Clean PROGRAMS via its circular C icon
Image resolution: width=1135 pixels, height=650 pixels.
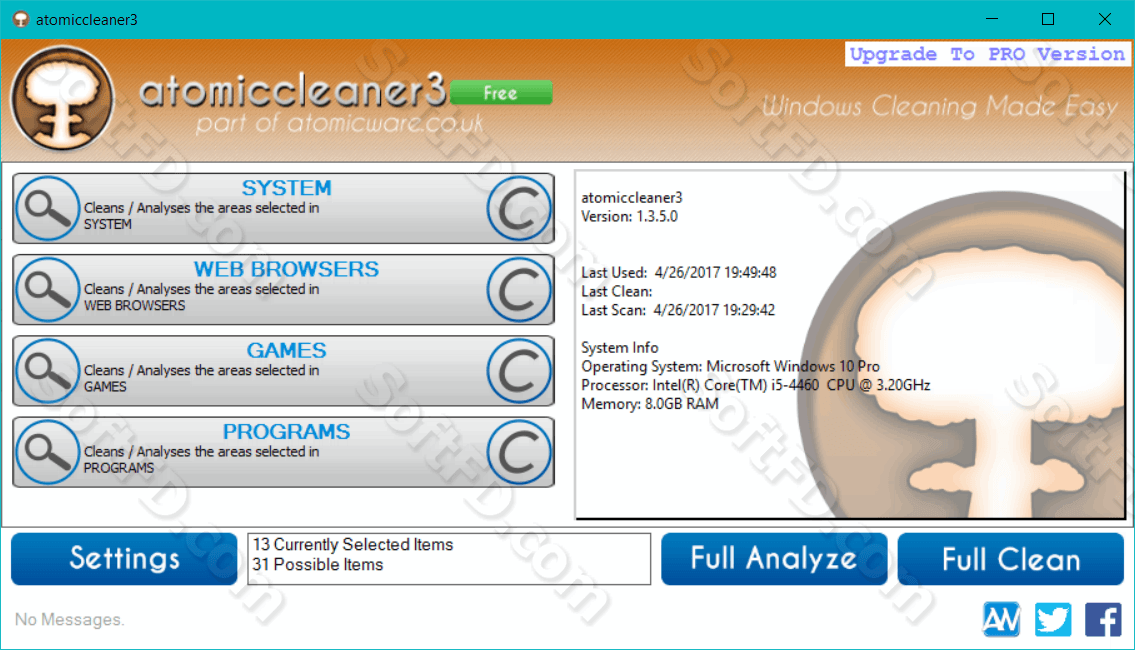[519, 452]
